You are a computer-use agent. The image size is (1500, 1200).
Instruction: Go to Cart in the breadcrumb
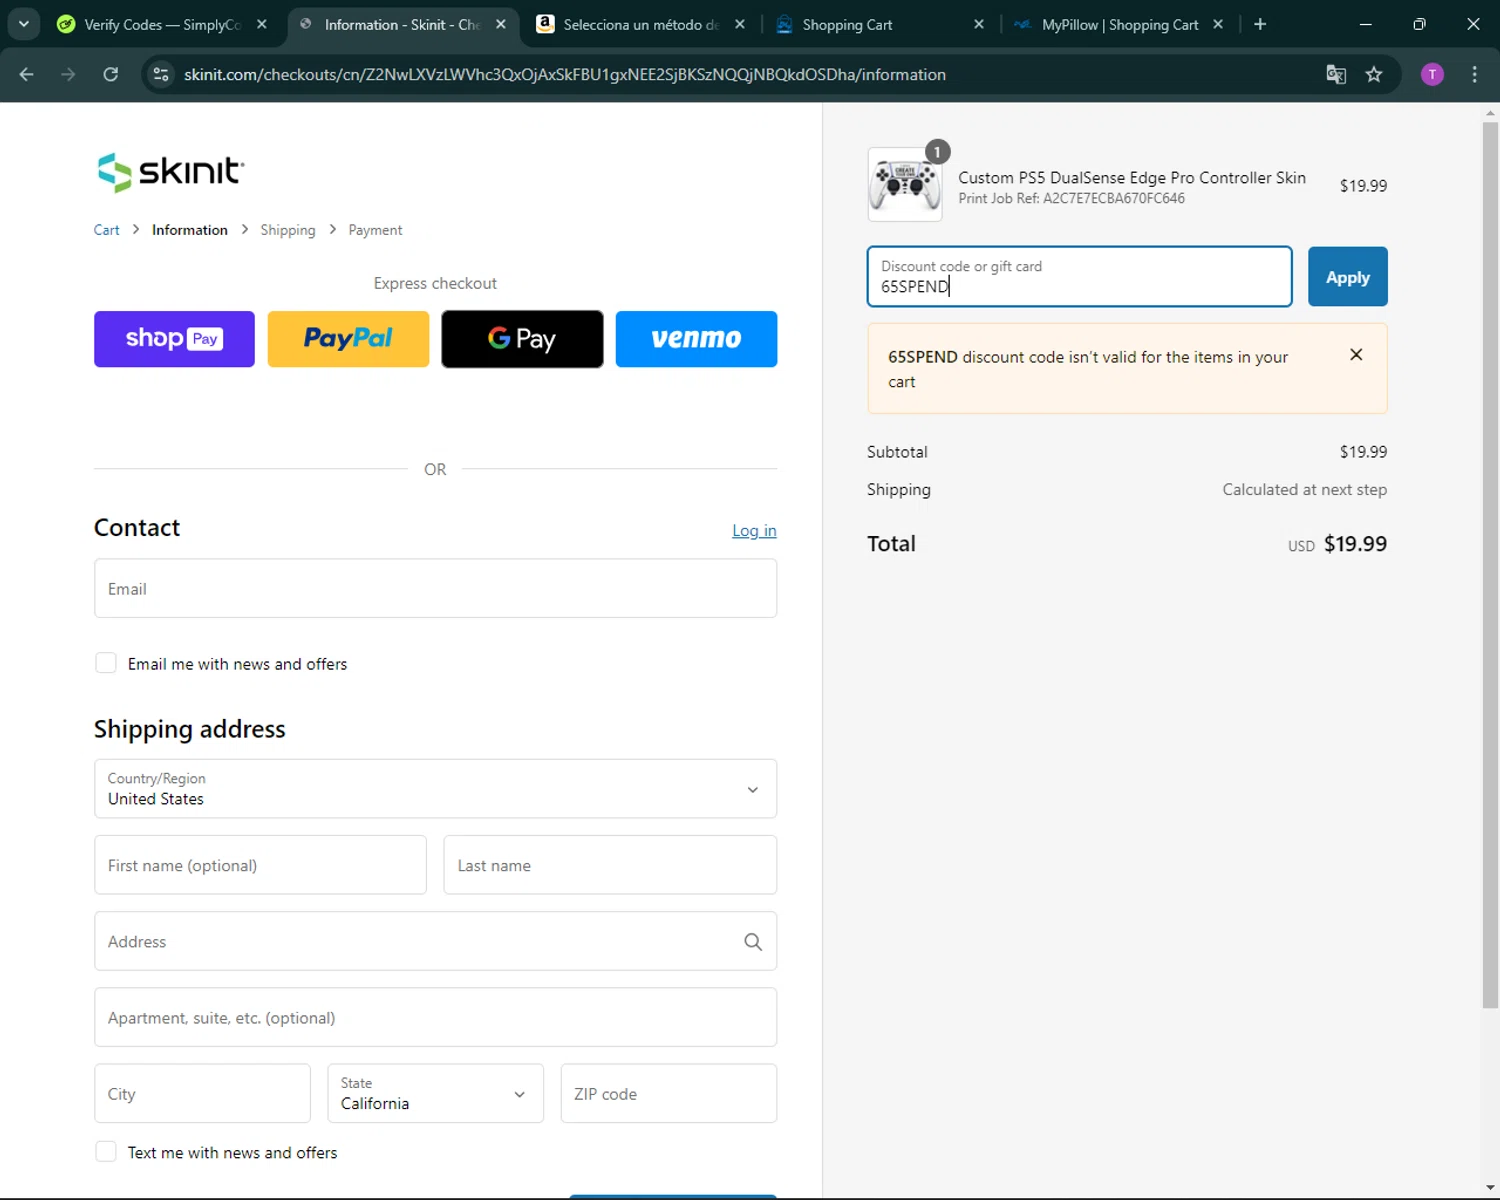tap(106, 230)
